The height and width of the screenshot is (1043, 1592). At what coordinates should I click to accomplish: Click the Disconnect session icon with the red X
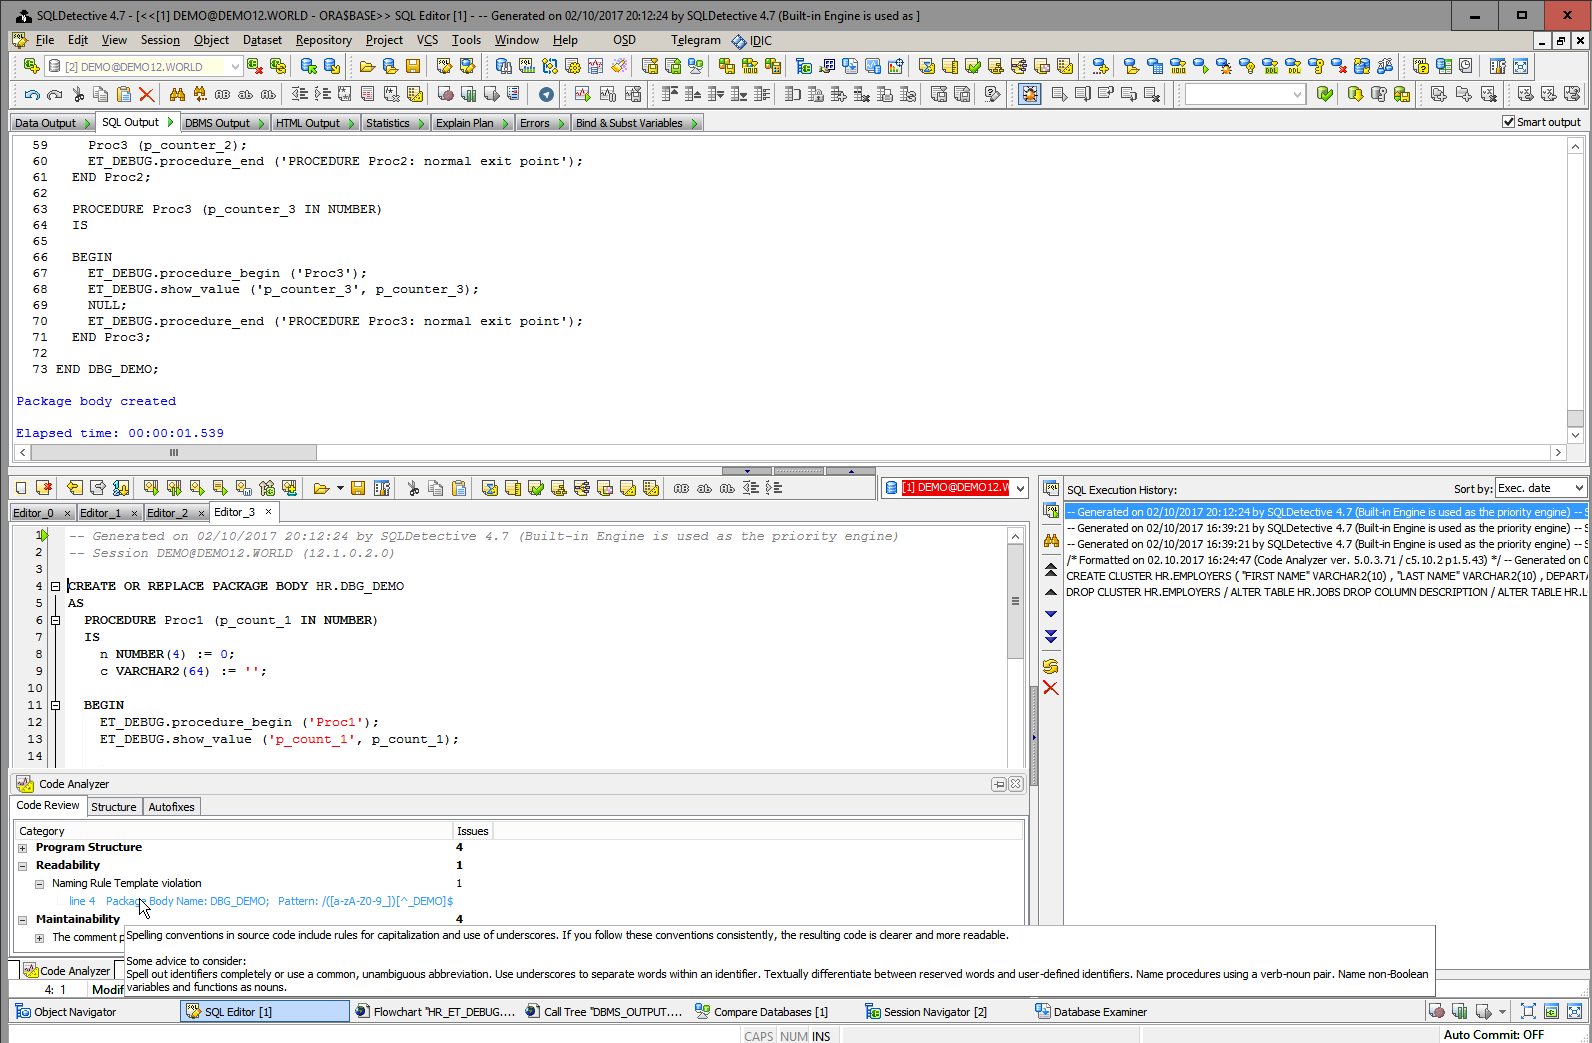click(x=255, y=67)
